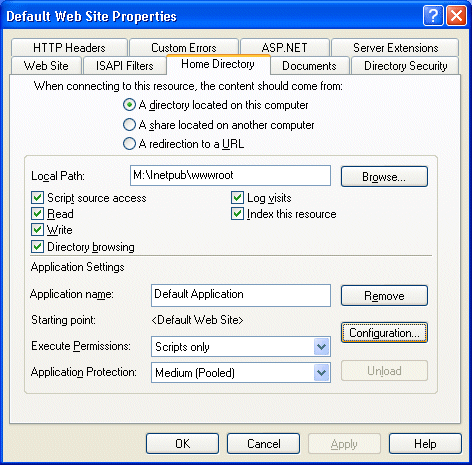472x465 pixels.
Task: Select 'A share located on another computer'
Action: 129,125
